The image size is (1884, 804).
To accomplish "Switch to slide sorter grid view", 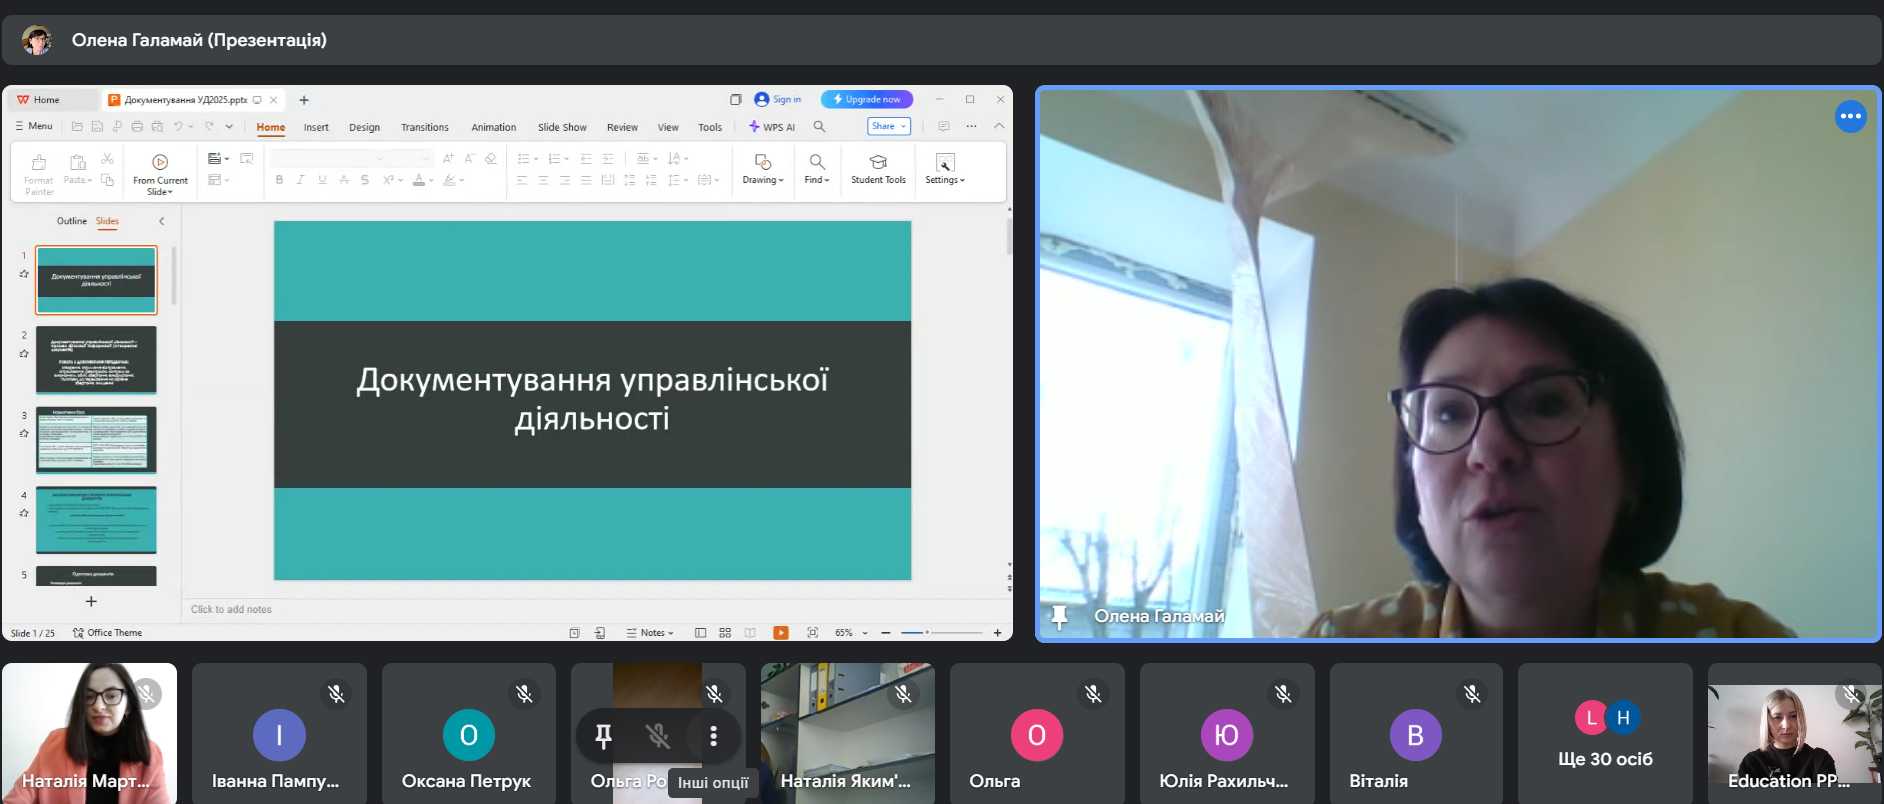I will (x=725, y=633).
